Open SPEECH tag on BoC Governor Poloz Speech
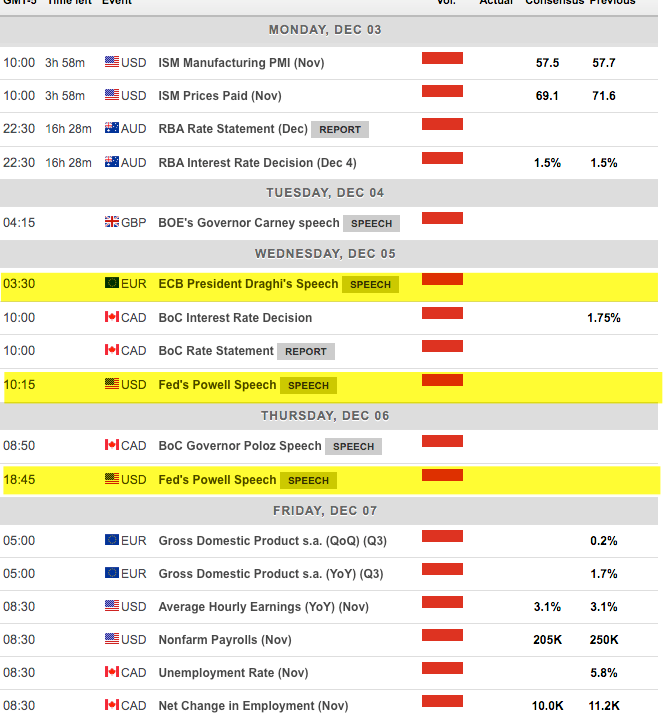Image resolution: width=666 pixels, height=719 pixels. 353,447
